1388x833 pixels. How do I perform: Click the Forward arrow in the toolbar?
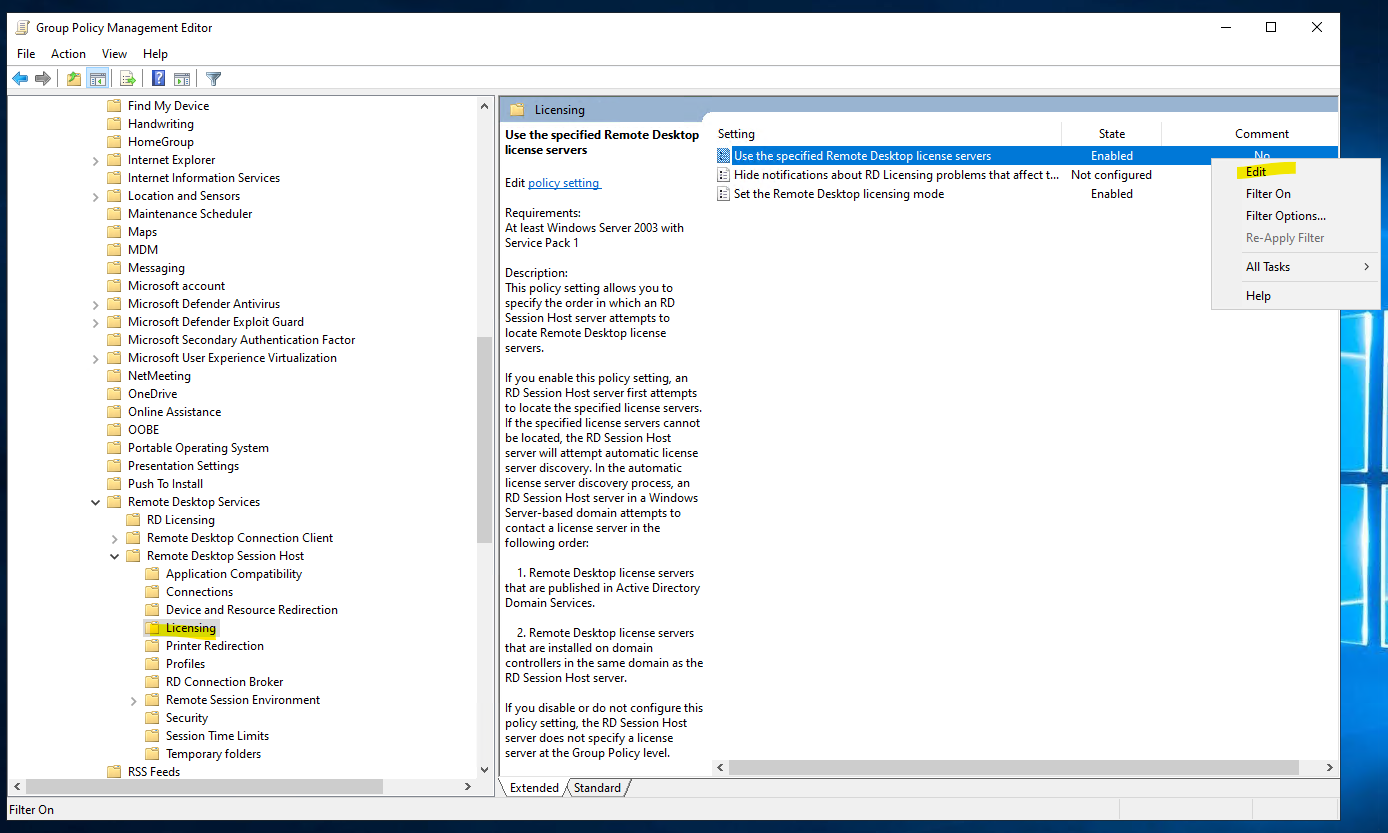point(43,78)
